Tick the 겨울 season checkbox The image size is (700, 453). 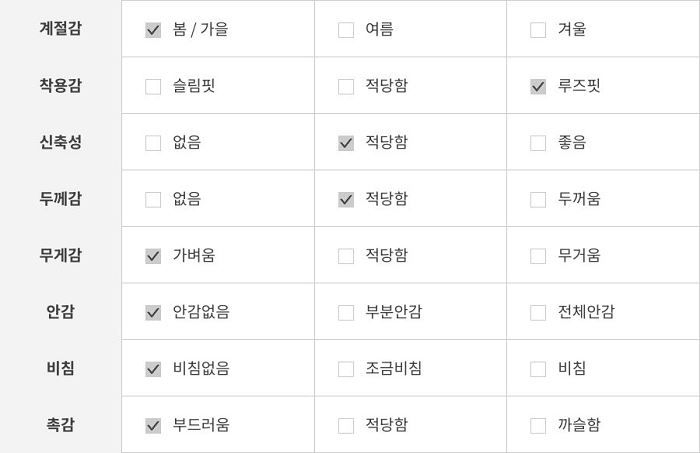[x=538, y=30]
